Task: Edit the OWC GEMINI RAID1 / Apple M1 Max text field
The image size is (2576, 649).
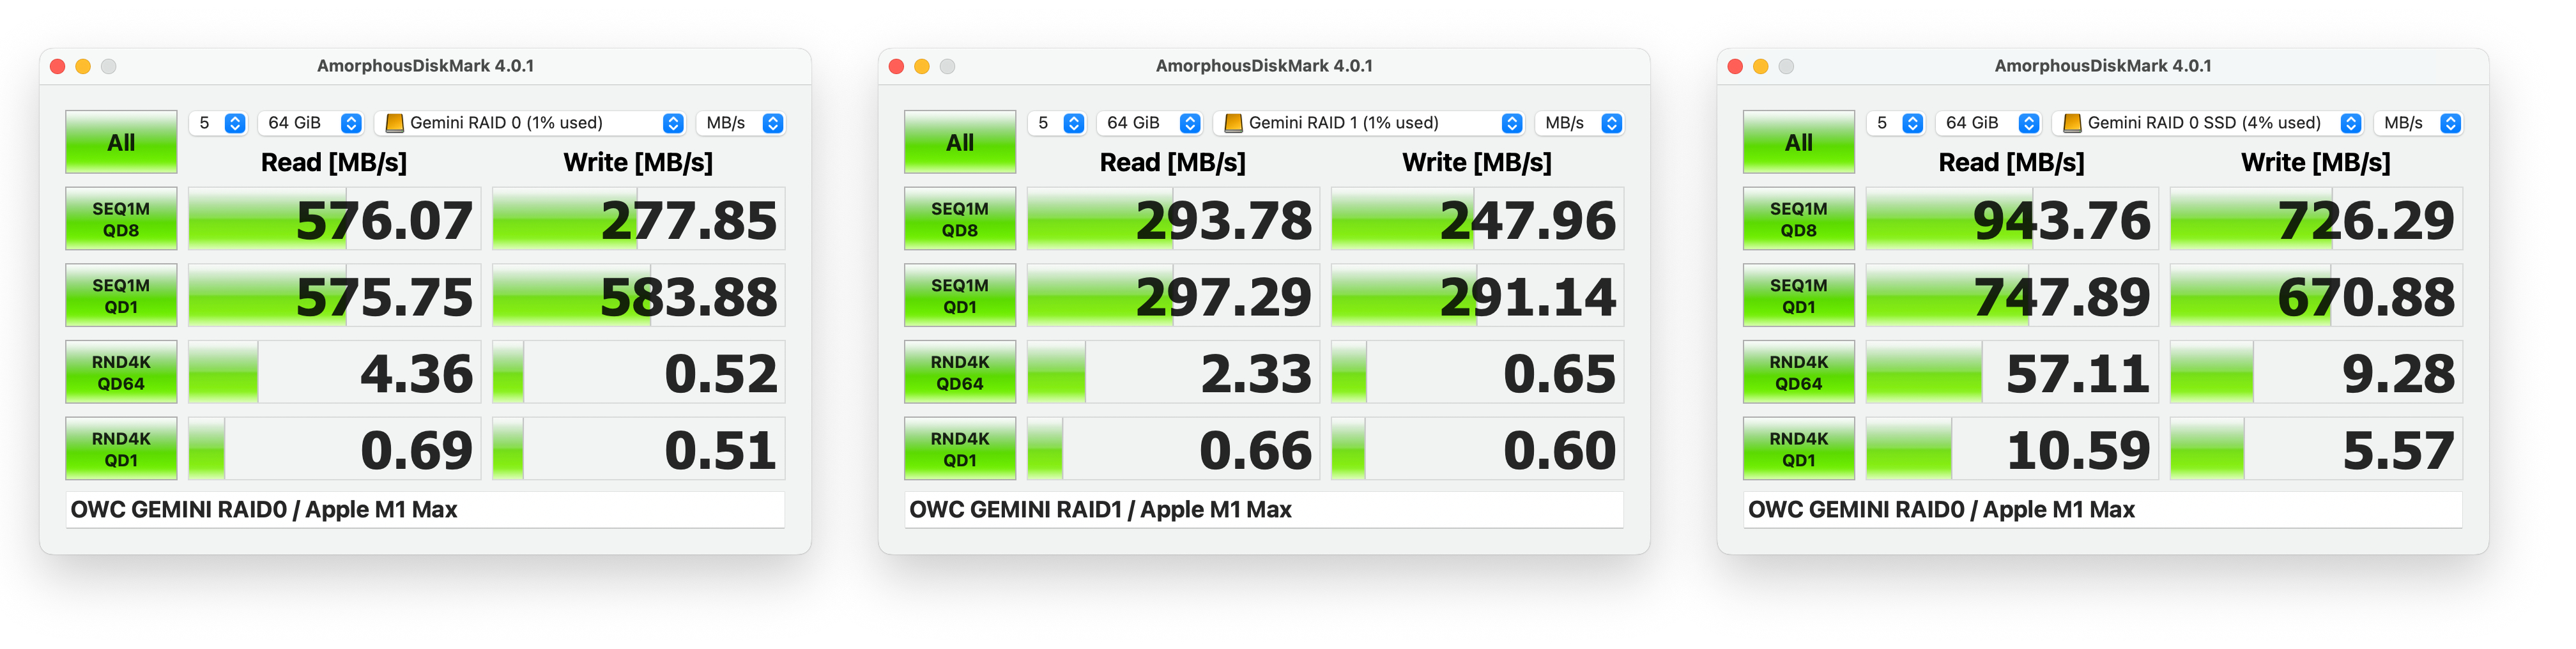Action: tap(1263, 510)
